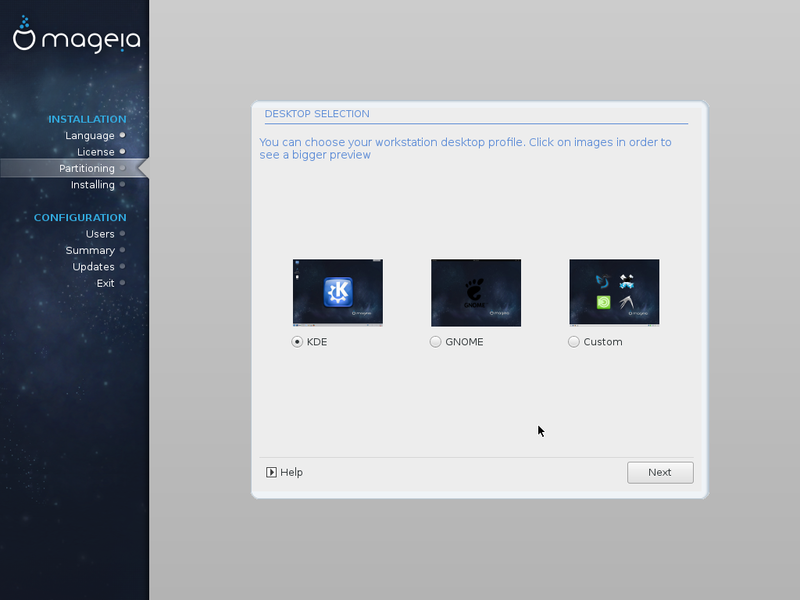800x600 pixels.
Task: Choose the GNOME radio button
Action: [435, 342]
